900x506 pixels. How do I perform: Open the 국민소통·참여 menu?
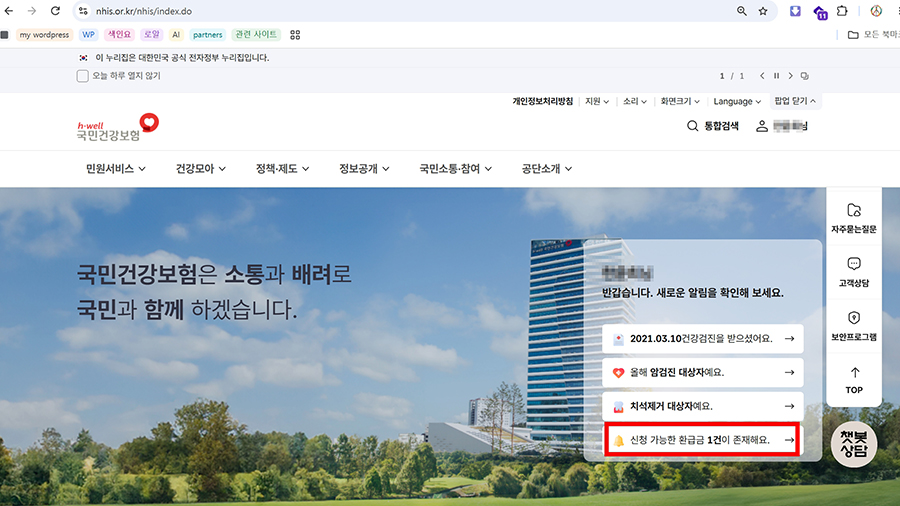coord(455,169)
